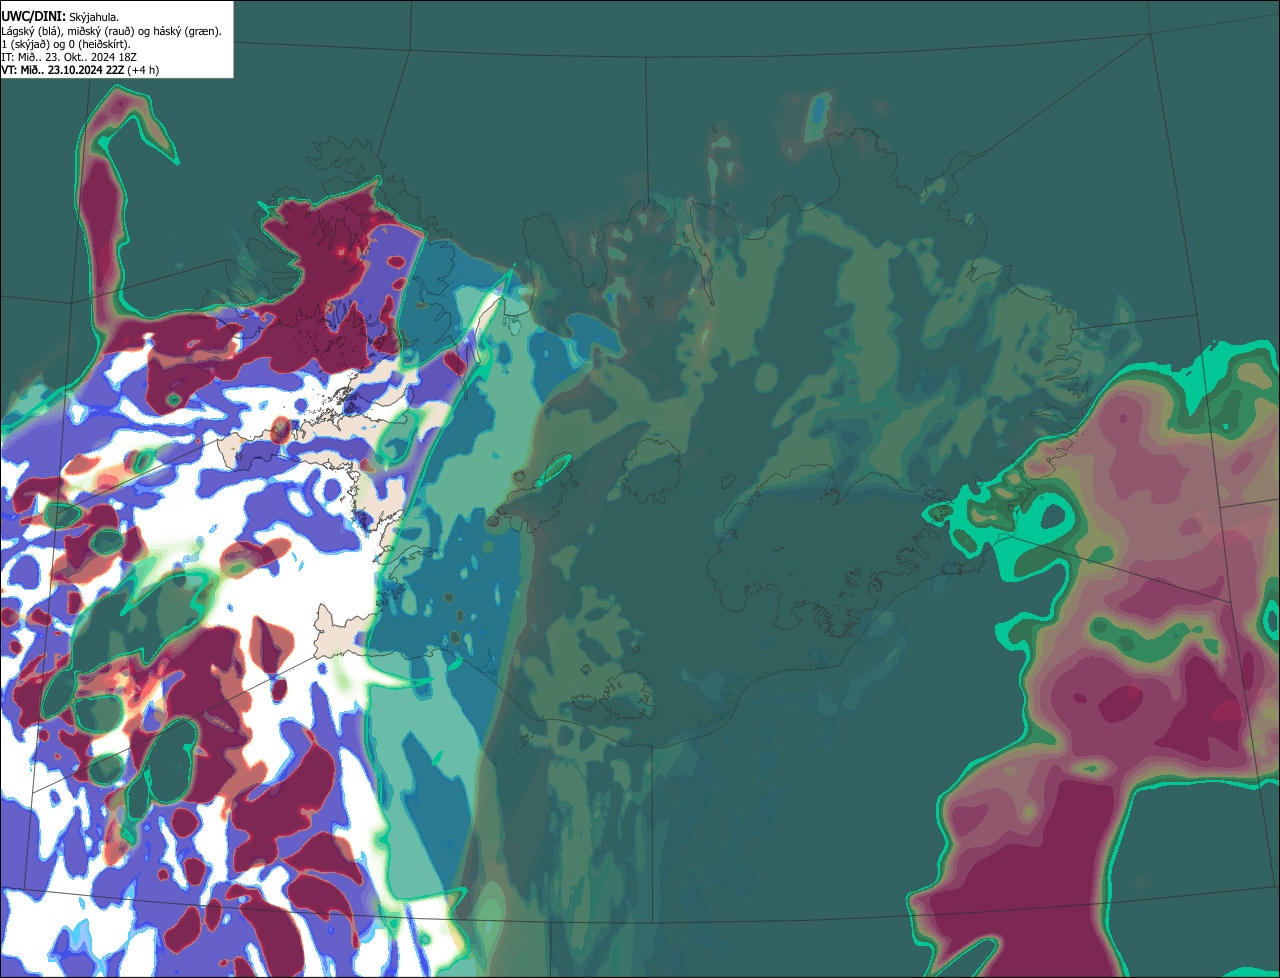1280x978 pixels.
Task: Click the "UWC/DINI: Skýjahula." title line
Action: coord(58,16)
